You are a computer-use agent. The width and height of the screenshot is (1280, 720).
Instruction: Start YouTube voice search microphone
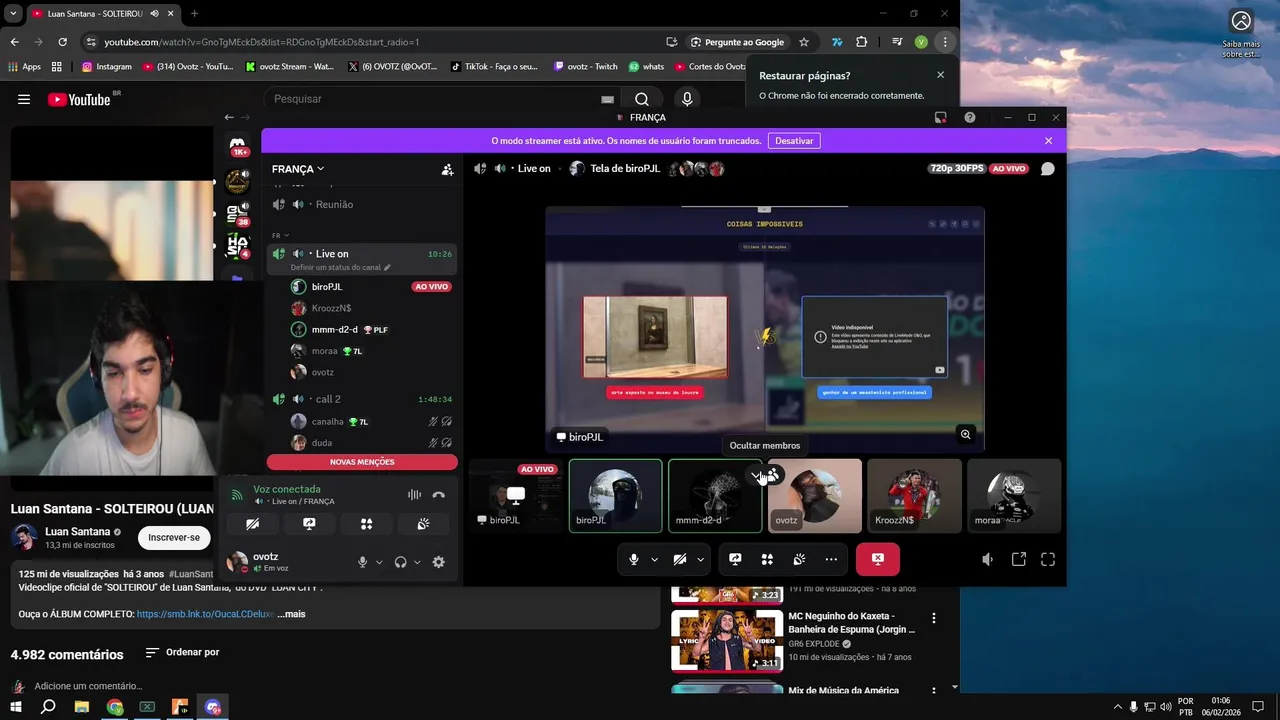click(686, 99)
